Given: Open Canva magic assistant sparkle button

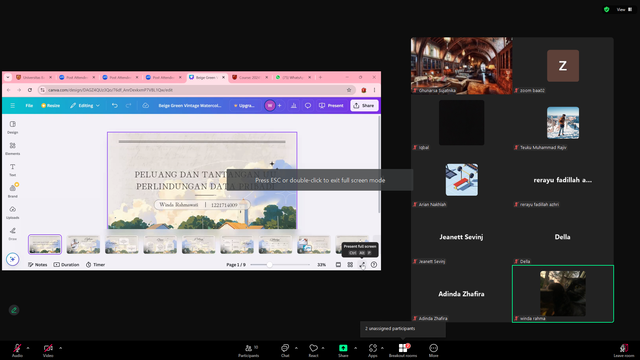Looking at the screenshot, I should (x=13, y=259).
